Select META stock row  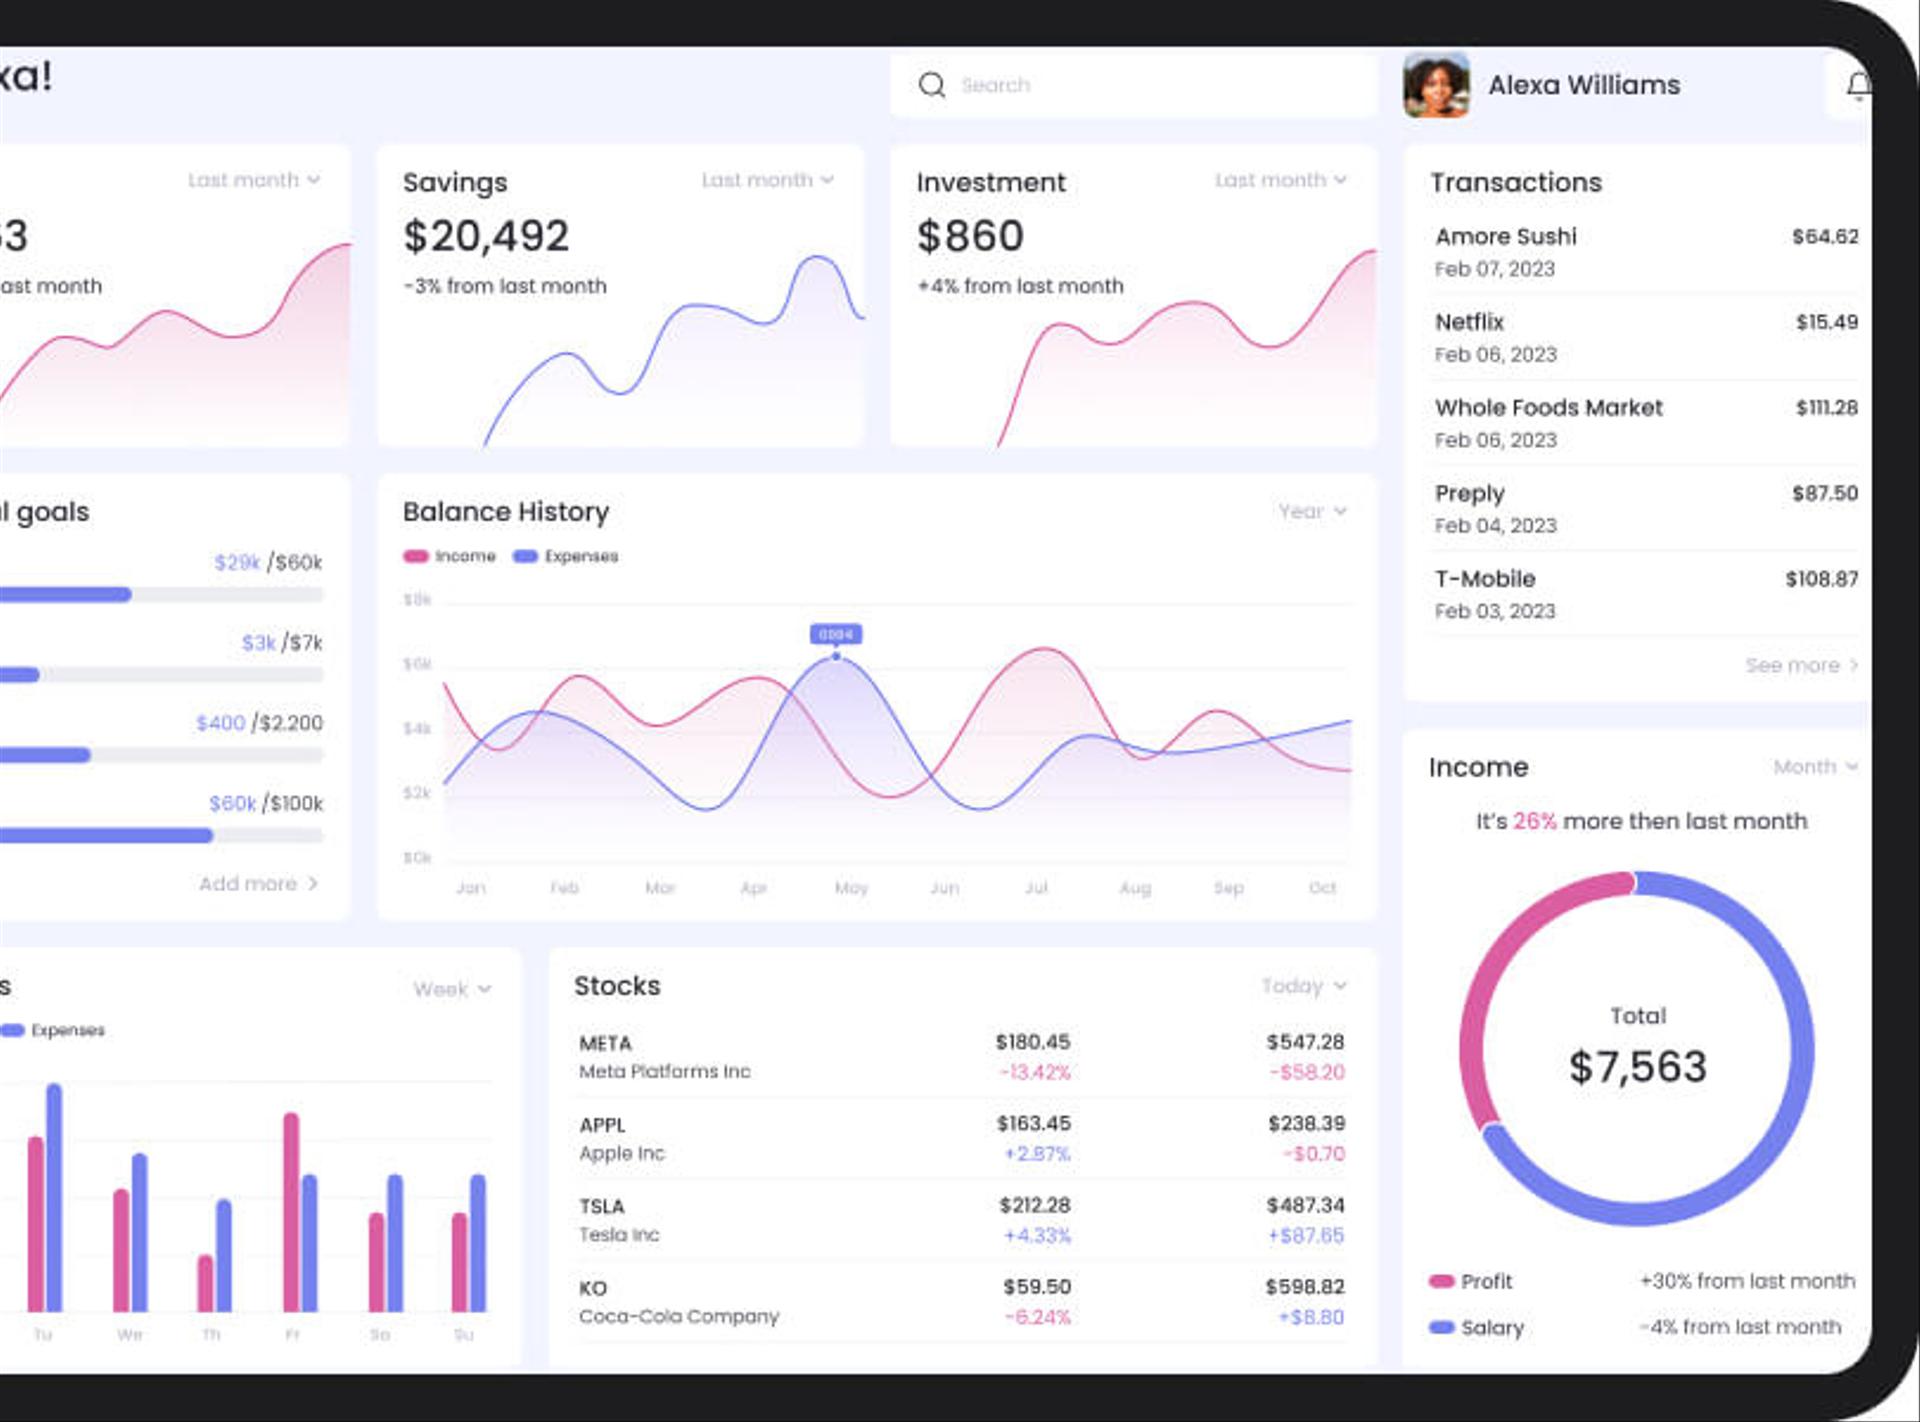[x=962, y=1057]
